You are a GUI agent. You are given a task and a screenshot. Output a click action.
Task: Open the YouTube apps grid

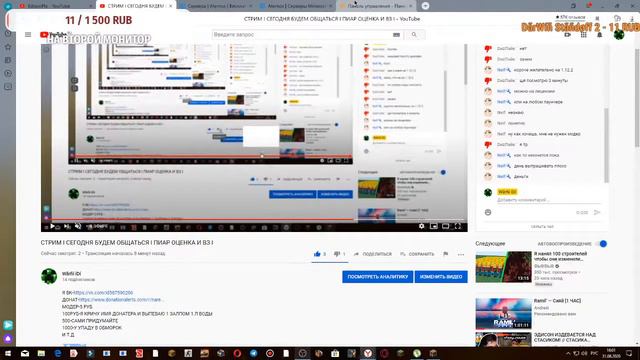click(x=584, y=35)
